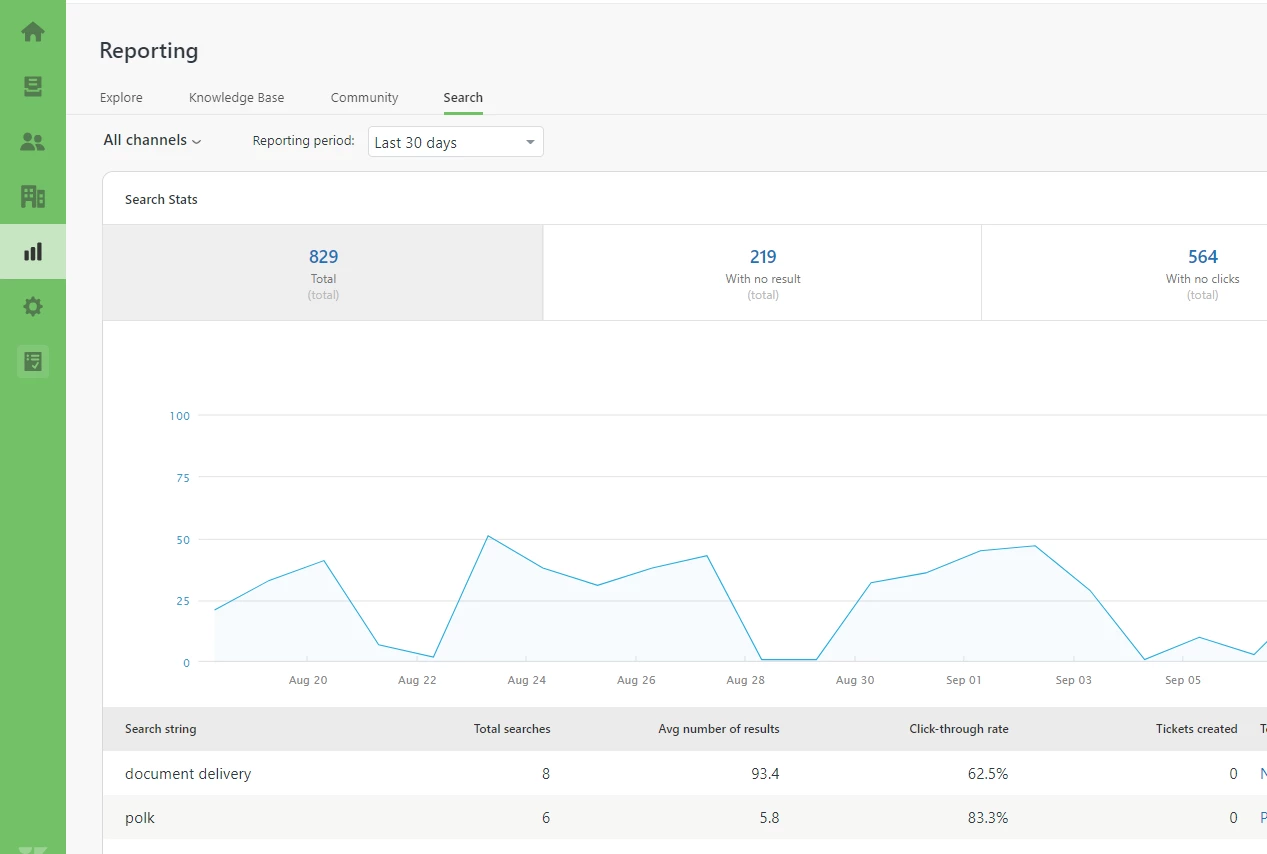Select the 219 With no result tile

tap(763, 273)
